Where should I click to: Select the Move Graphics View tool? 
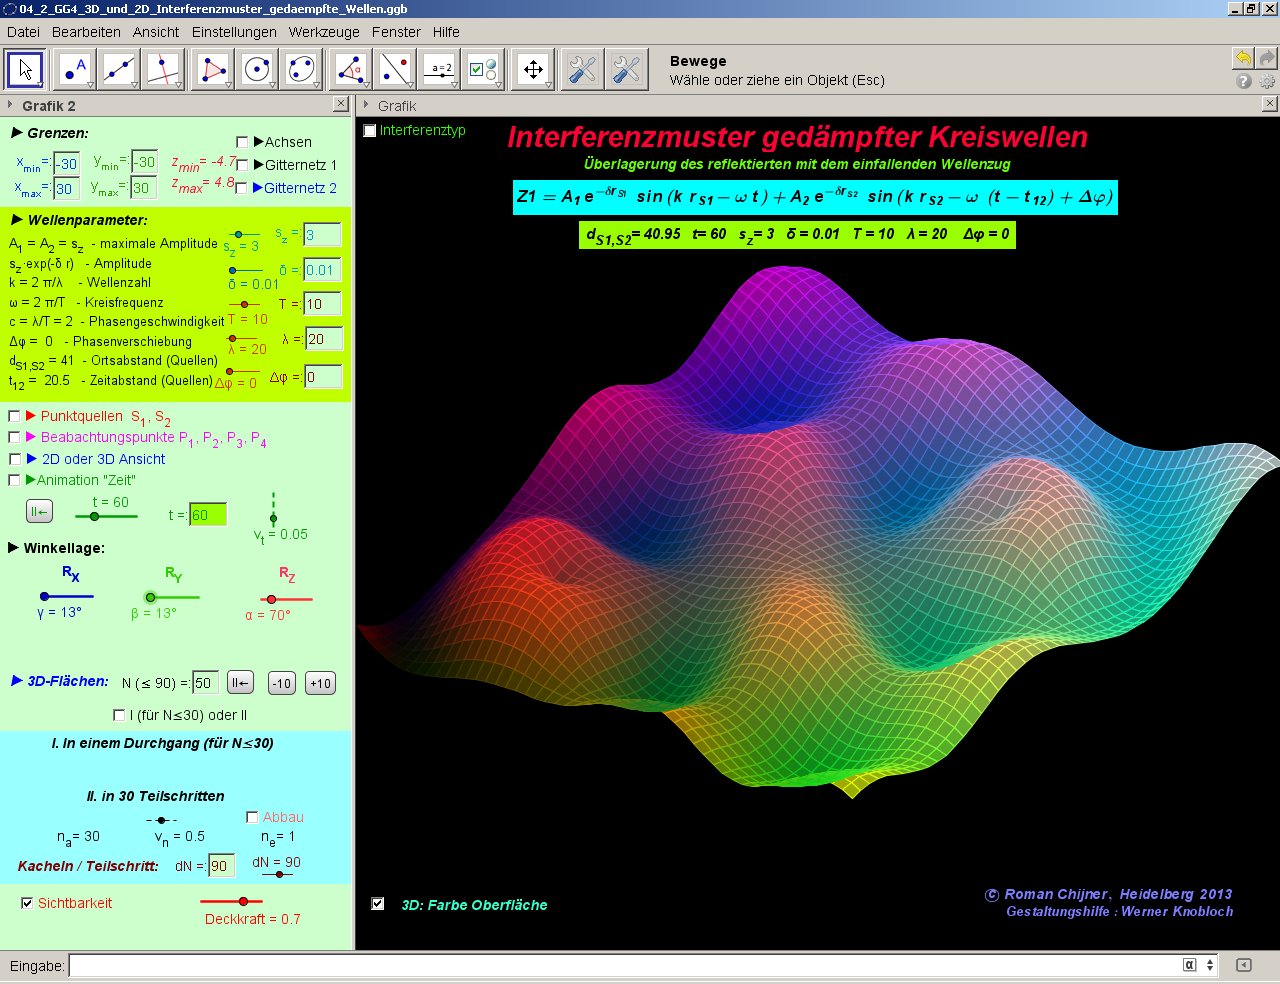click(533, 70)
